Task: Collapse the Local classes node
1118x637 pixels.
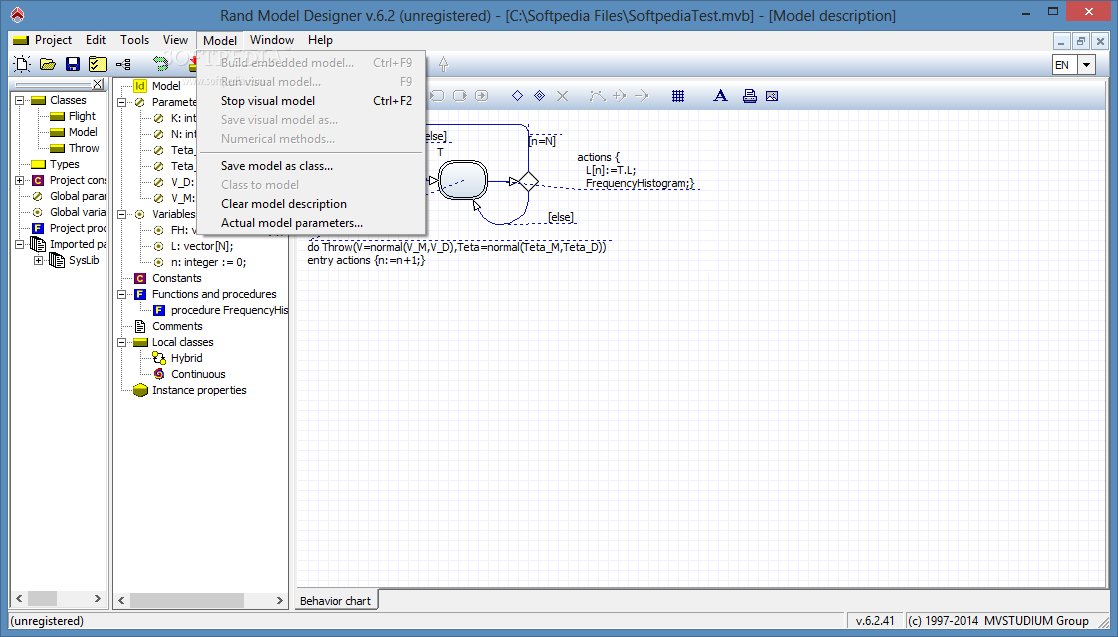Action: (x=122, y=342)
